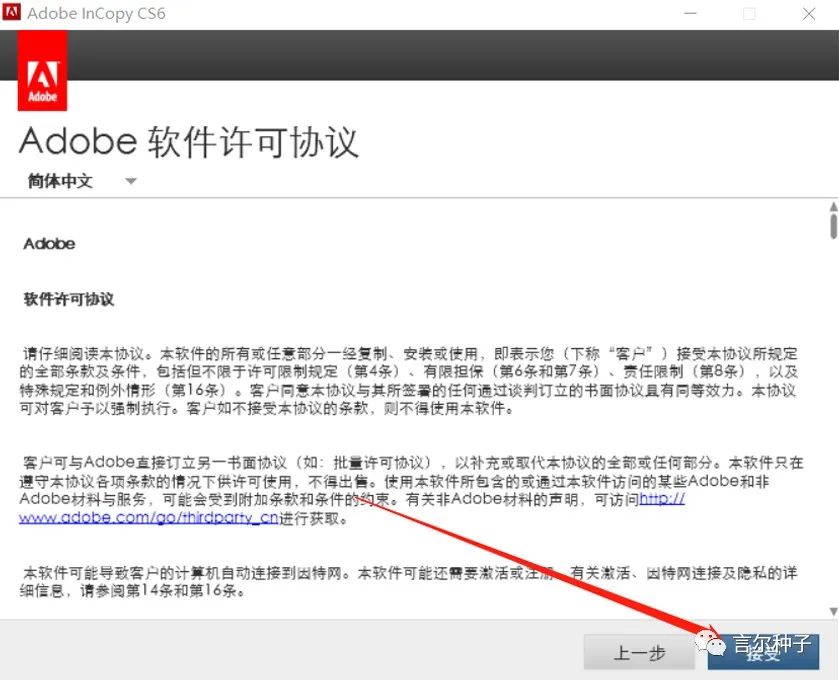Click the paragraph starting 请仔细阅读本协议
Viewport: 839px width, 680px height.
click(409, 381)
